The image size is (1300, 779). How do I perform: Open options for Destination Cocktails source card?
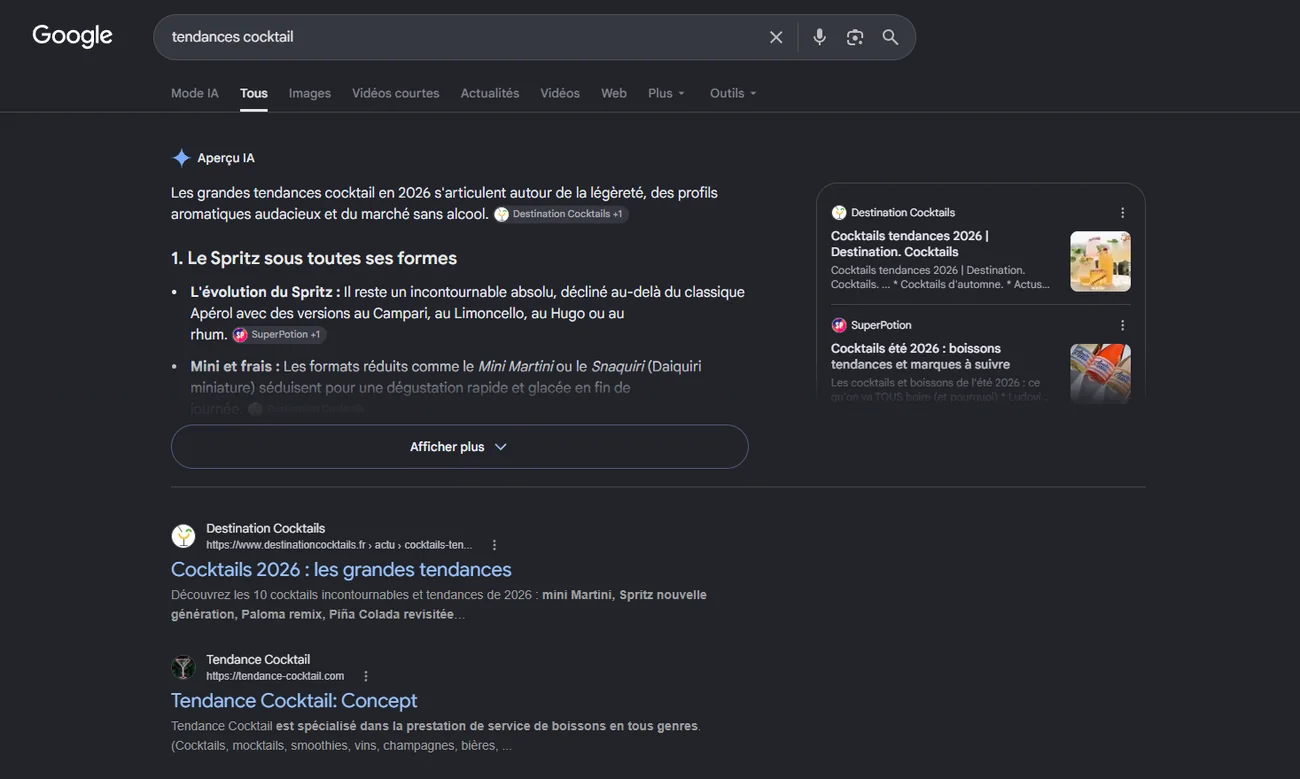tap(1122, 213)
